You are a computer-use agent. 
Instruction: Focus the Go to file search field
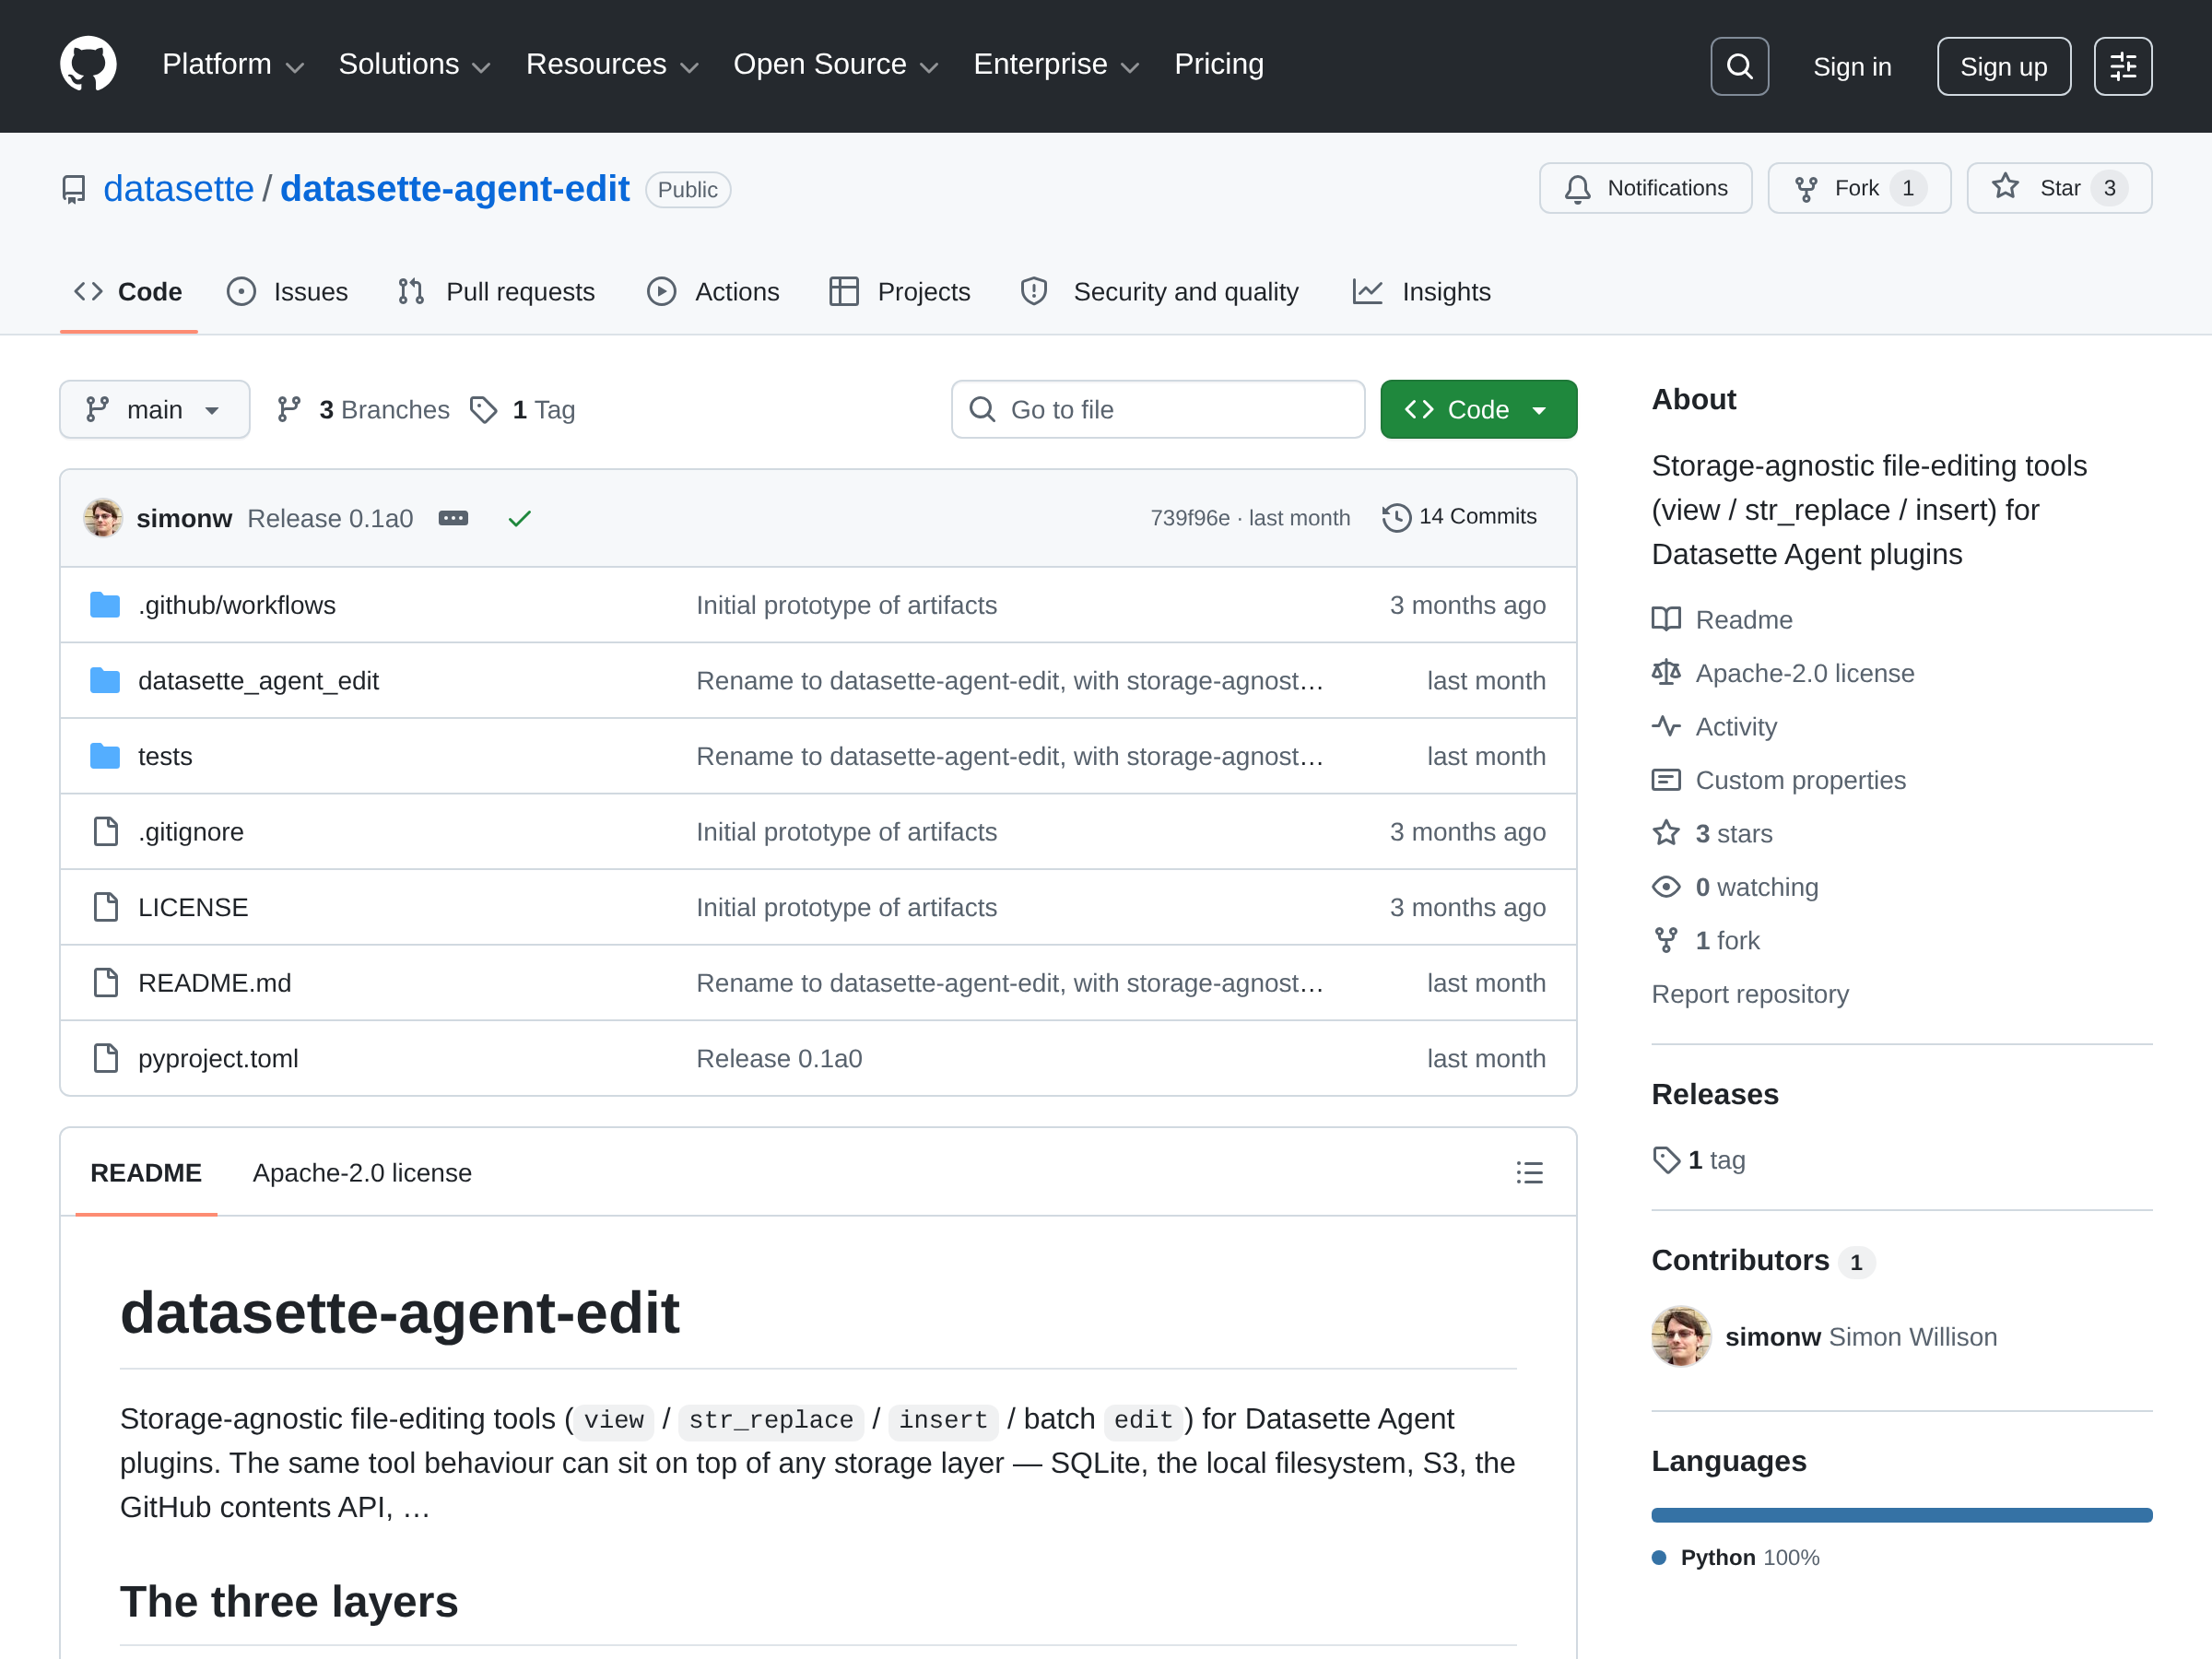[1157, 409]
